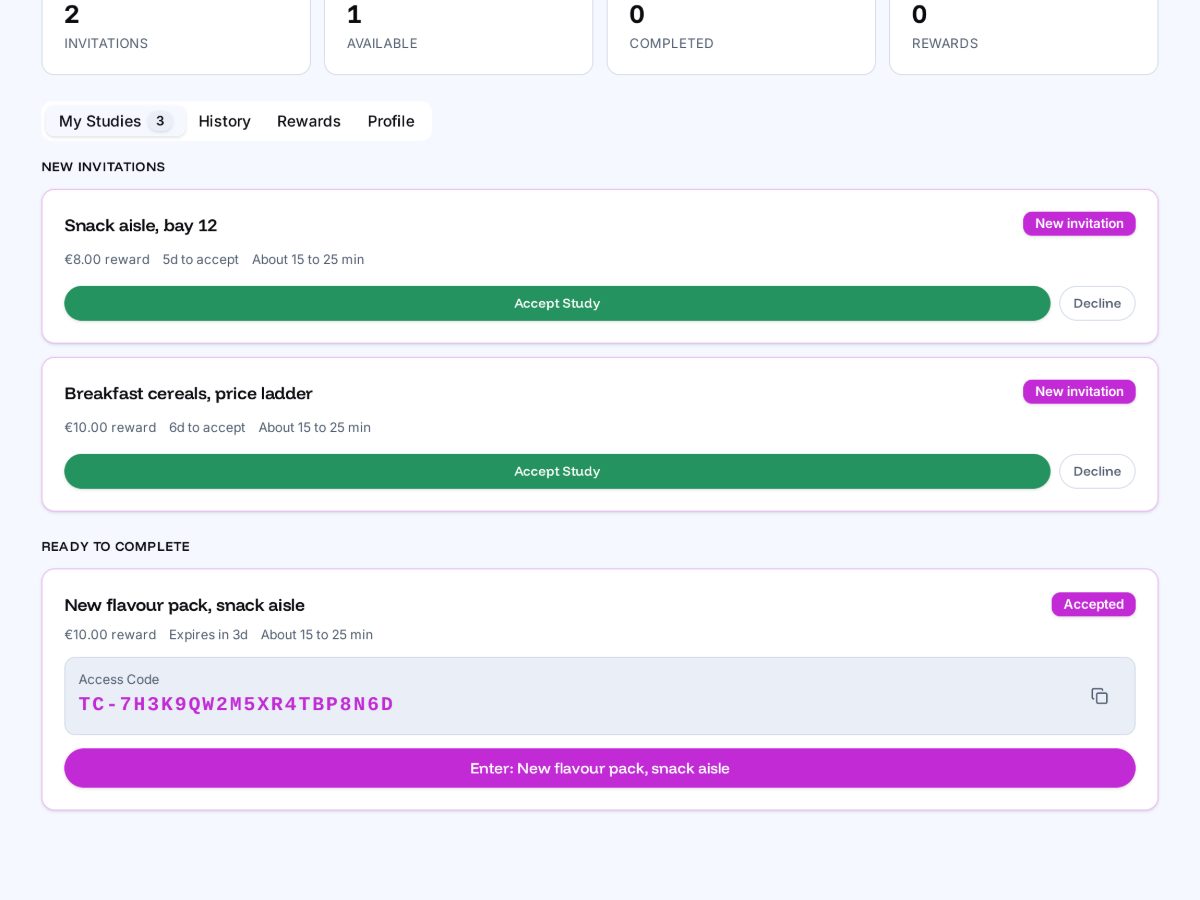Copy the access code with copy icon
This screenshot has height=900, width=1200.
tap(1099, 696)
